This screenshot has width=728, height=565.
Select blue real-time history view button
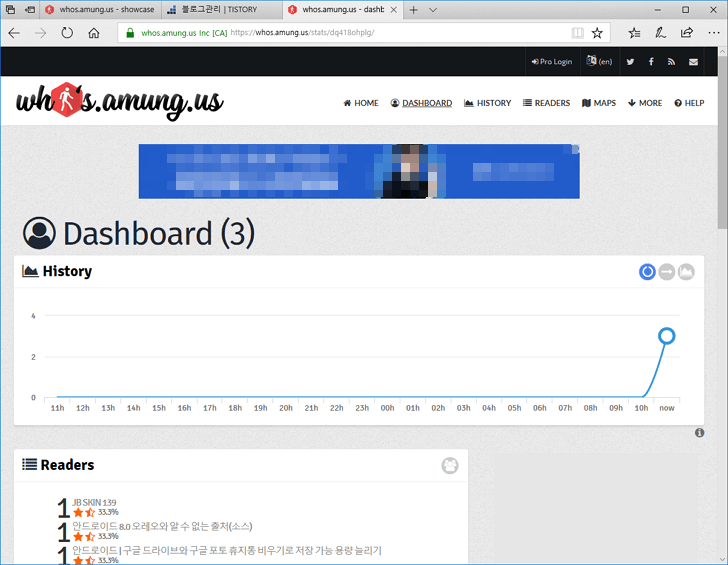click(x=647, y=272)
